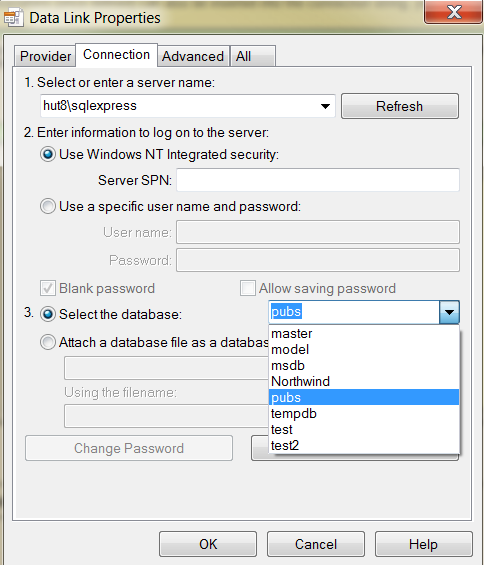Viewport: 484px width, 565px height.
Task: Select Use a specific user name and password
Action: click(x=48, y=206)
